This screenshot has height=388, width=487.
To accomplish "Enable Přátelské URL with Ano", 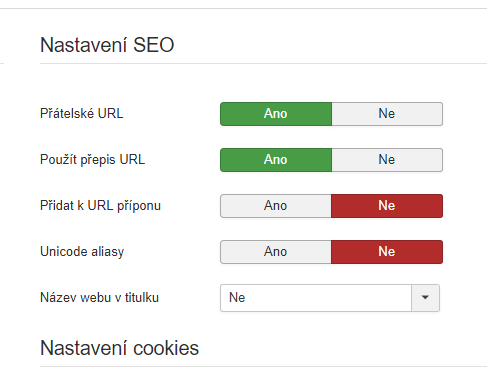I will click(276, 114).
